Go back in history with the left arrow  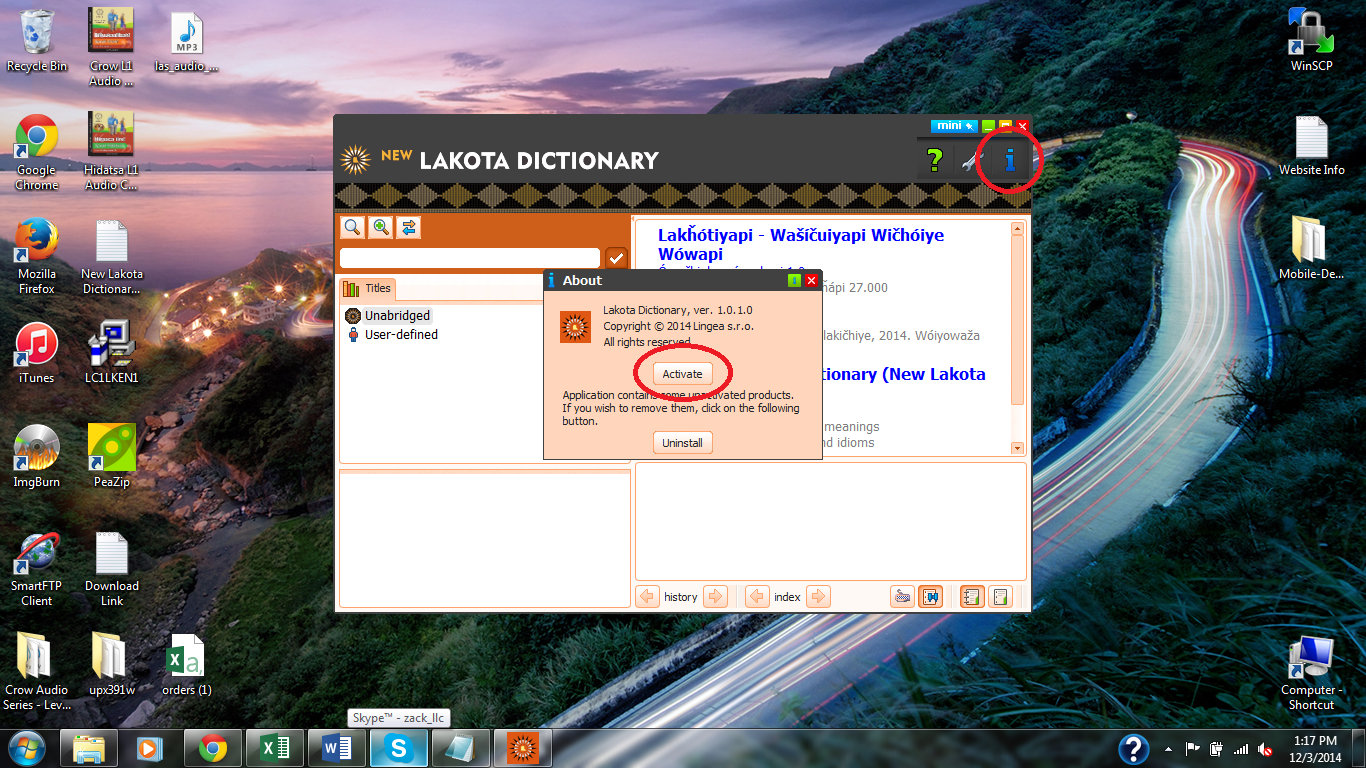pyautogui.click(x=648, y=597)
